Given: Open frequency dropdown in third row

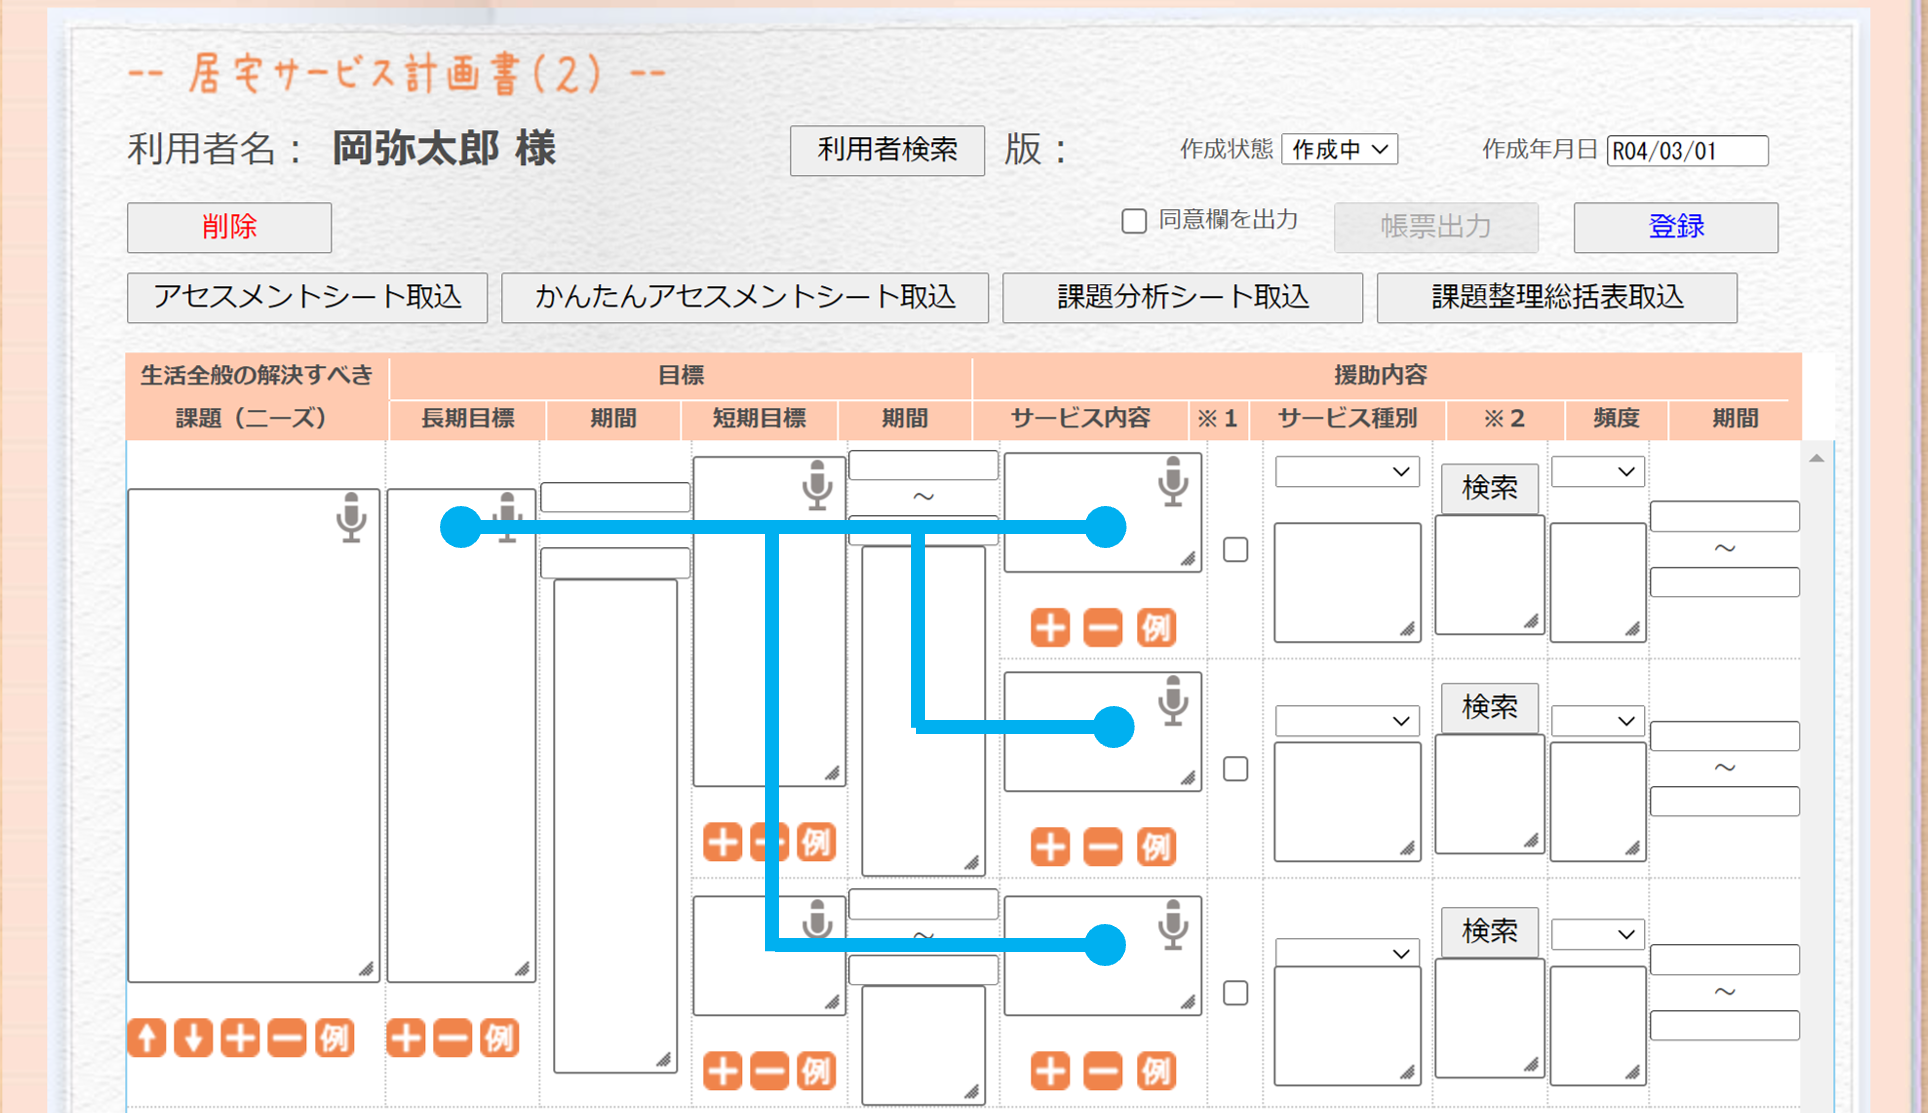Looking at the screenshot, I should [1597, 935].
